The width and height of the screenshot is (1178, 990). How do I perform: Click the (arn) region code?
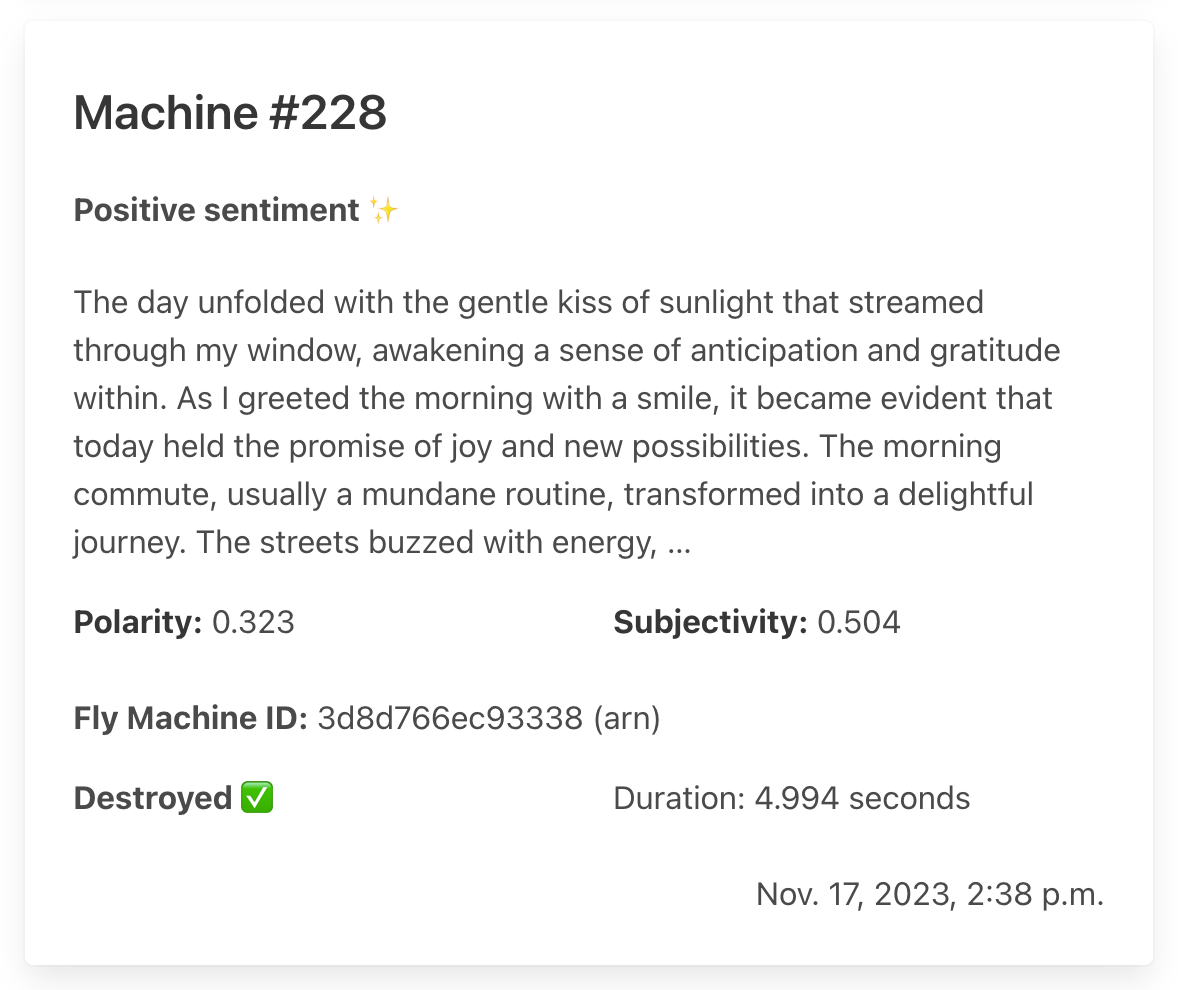point(627,718)
